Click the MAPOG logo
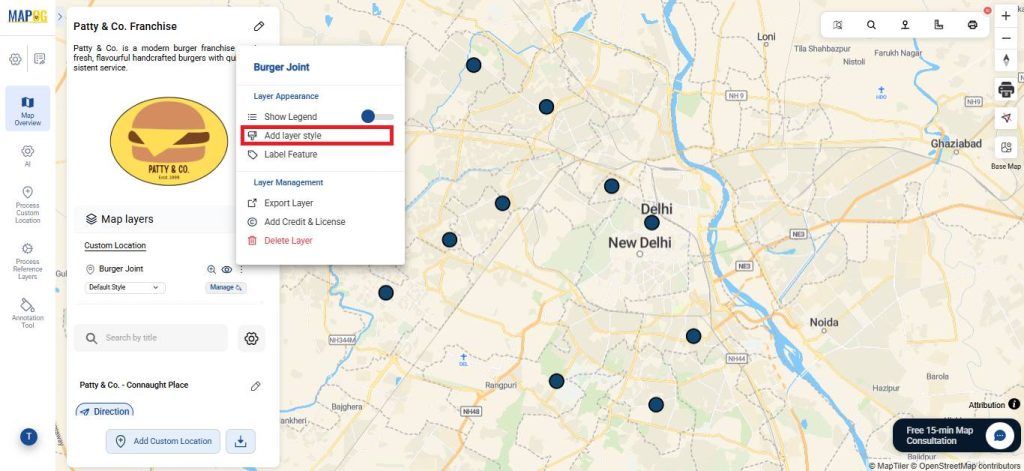This screenshot has height=471, width=1024. (27, 16)
